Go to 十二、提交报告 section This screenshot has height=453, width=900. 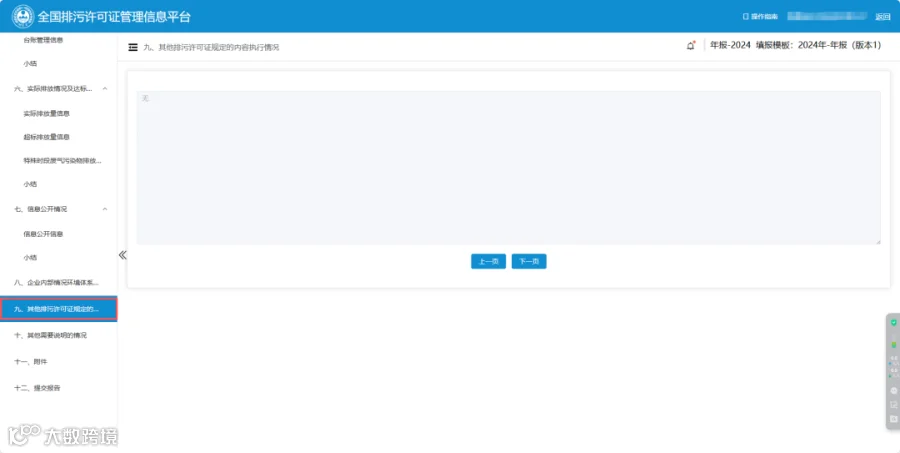(37, 388)
